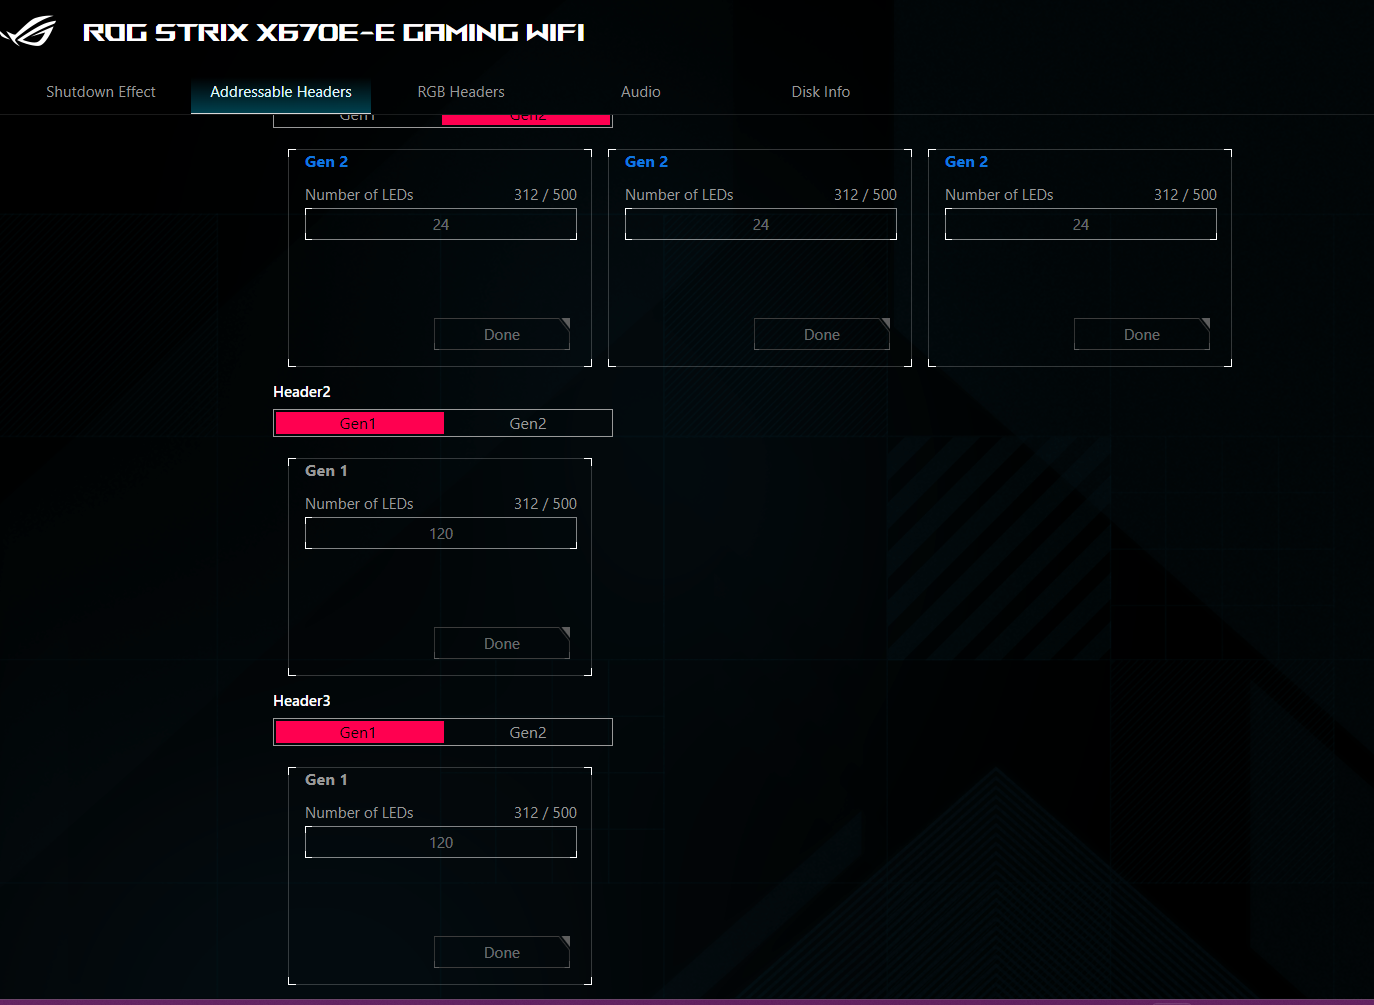Select Gen2 for Header3
This screenshot has width=1374, height=1005.
tap(527, 732)
